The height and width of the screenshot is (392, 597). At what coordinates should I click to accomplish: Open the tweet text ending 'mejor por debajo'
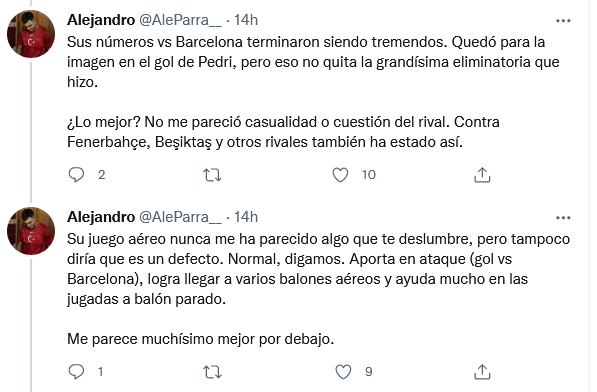(319, 289)
